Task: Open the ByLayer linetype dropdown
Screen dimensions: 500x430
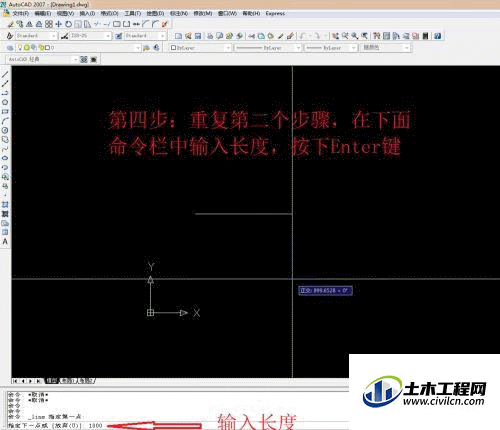Action: (298, 48)
